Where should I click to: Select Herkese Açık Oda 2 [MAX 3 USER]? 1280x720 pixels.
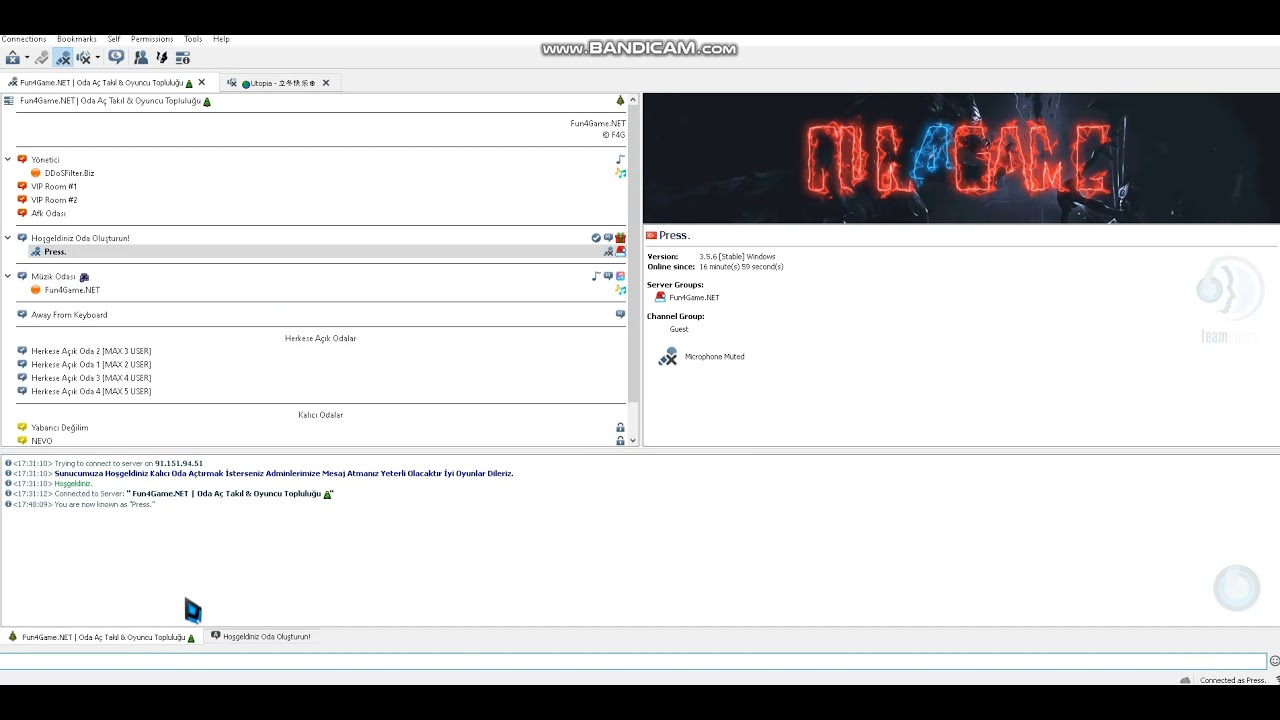point(91,351)
